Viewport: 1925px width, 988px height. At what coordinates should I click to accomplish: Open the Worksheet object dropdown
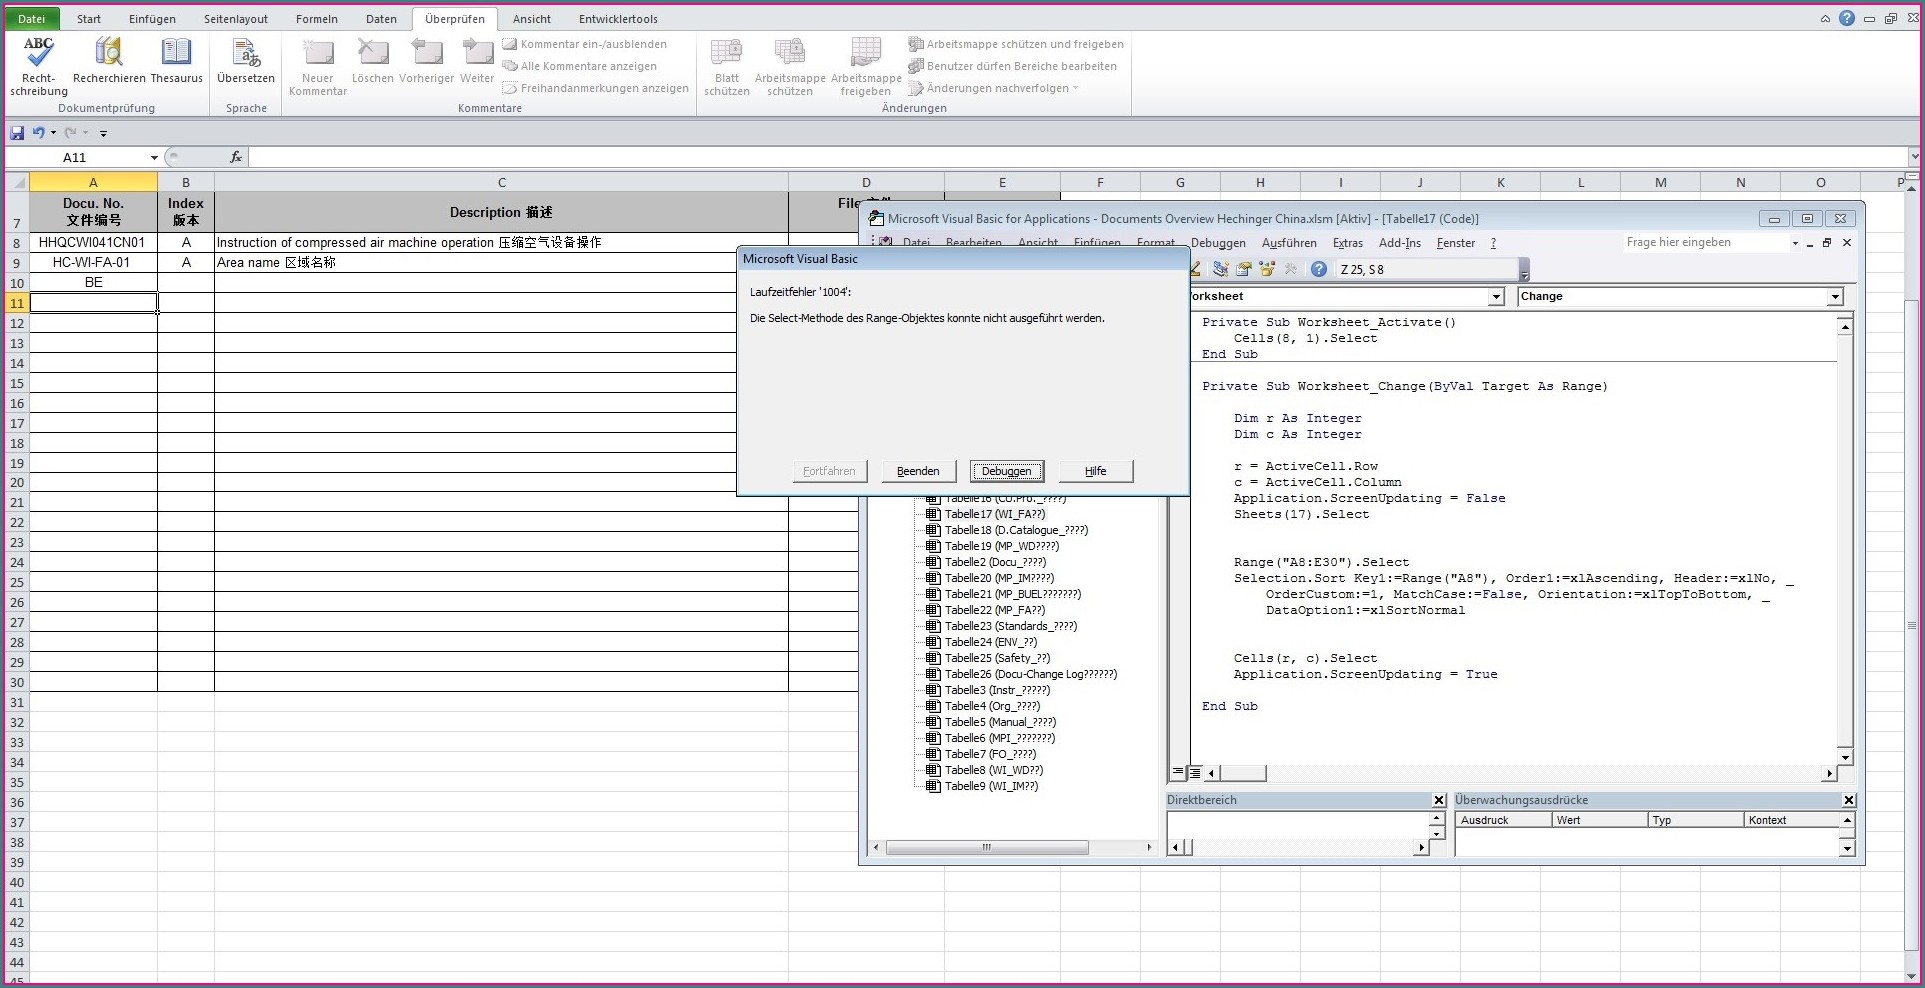click(x=1496, y=297)
